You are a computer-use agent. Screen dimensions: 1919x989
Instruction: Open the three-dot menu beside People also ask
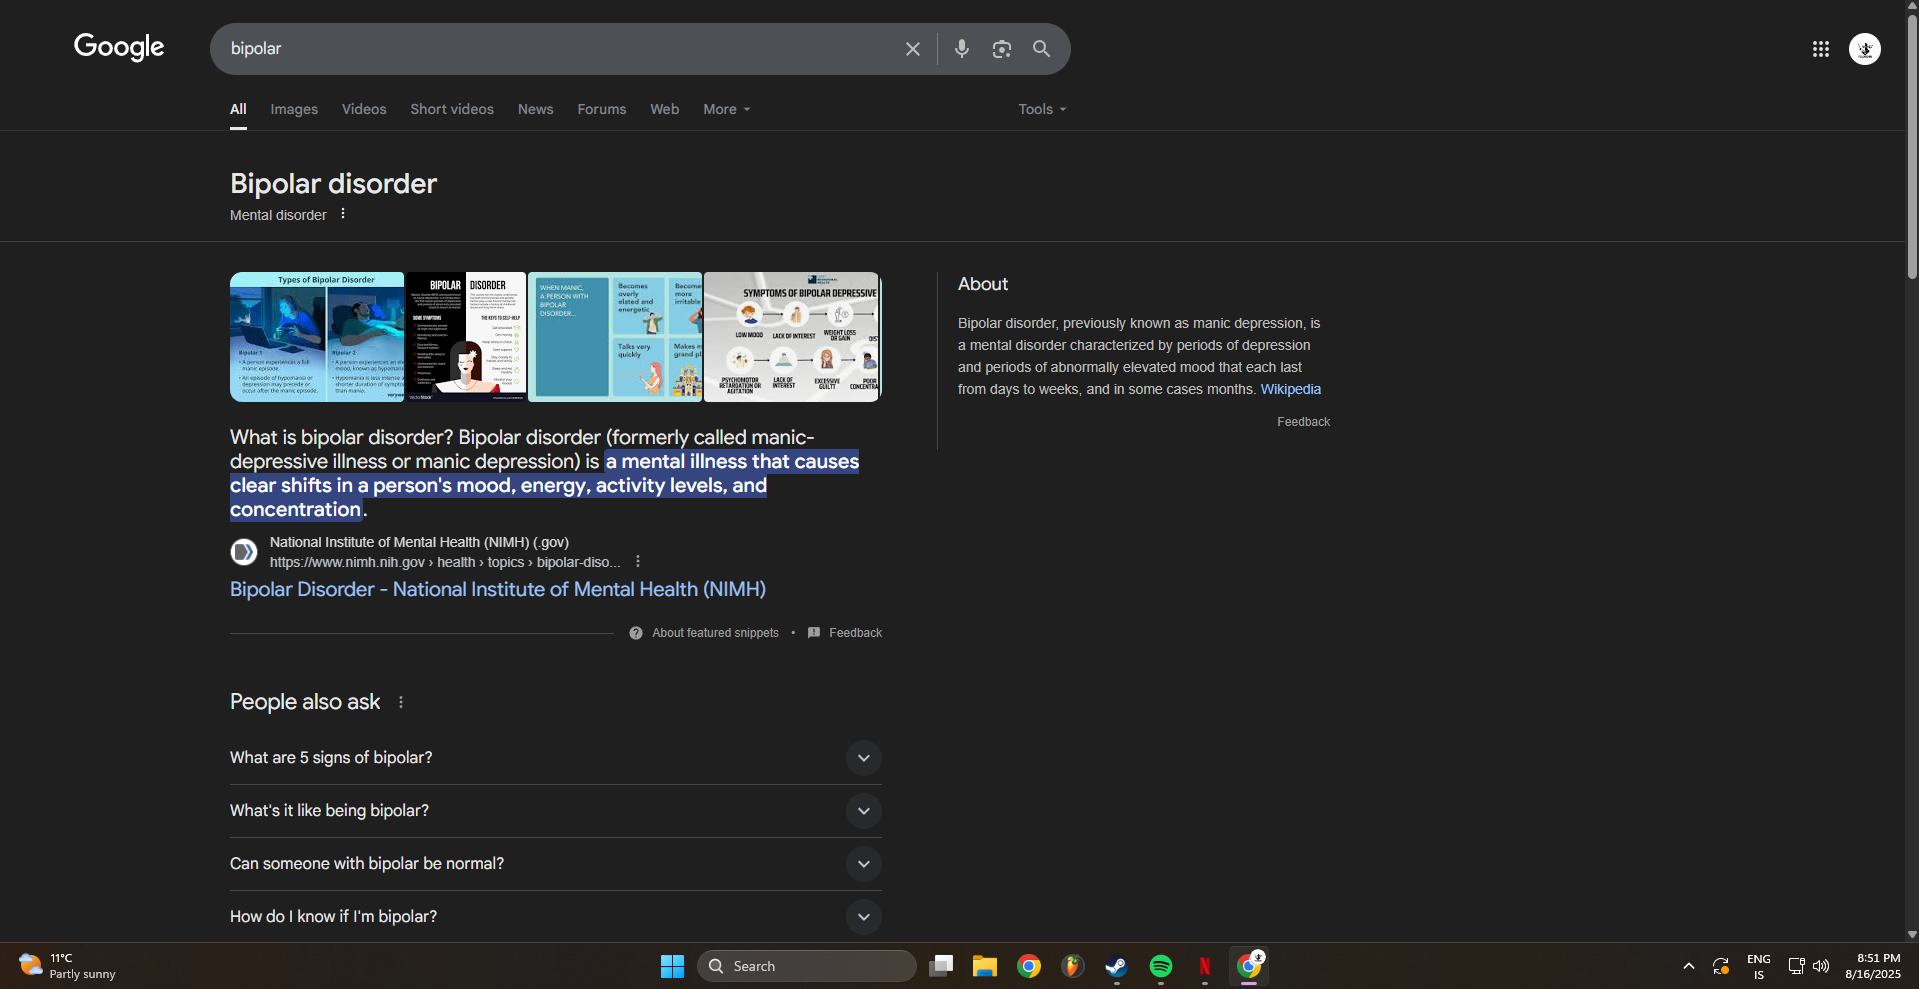click(401, 702)
